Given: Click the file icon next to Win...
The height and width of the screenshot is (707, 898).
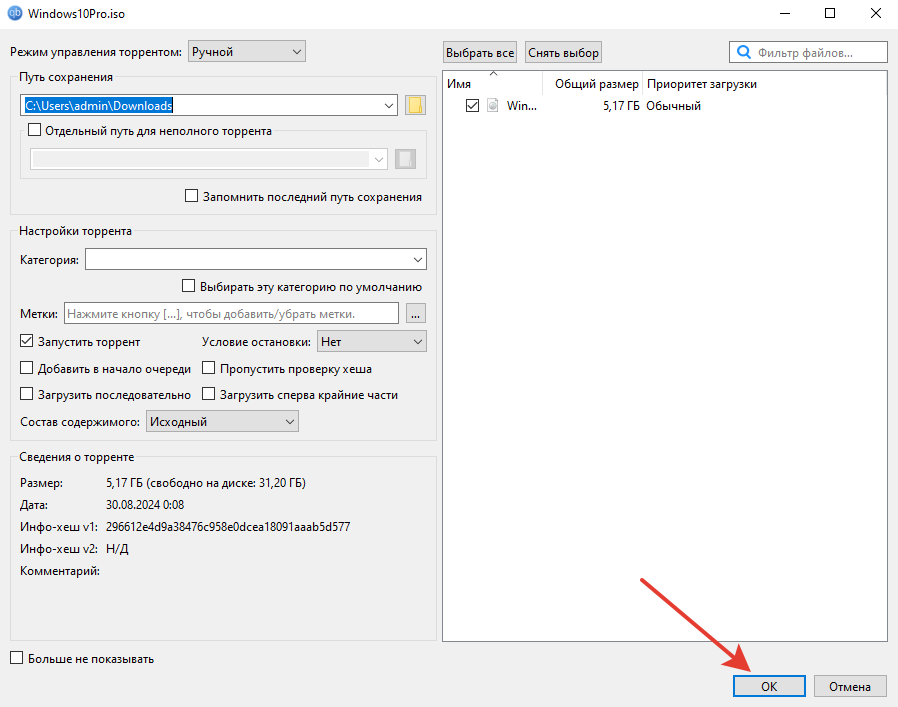Looking at the screenshot, I should pos(493,105).
